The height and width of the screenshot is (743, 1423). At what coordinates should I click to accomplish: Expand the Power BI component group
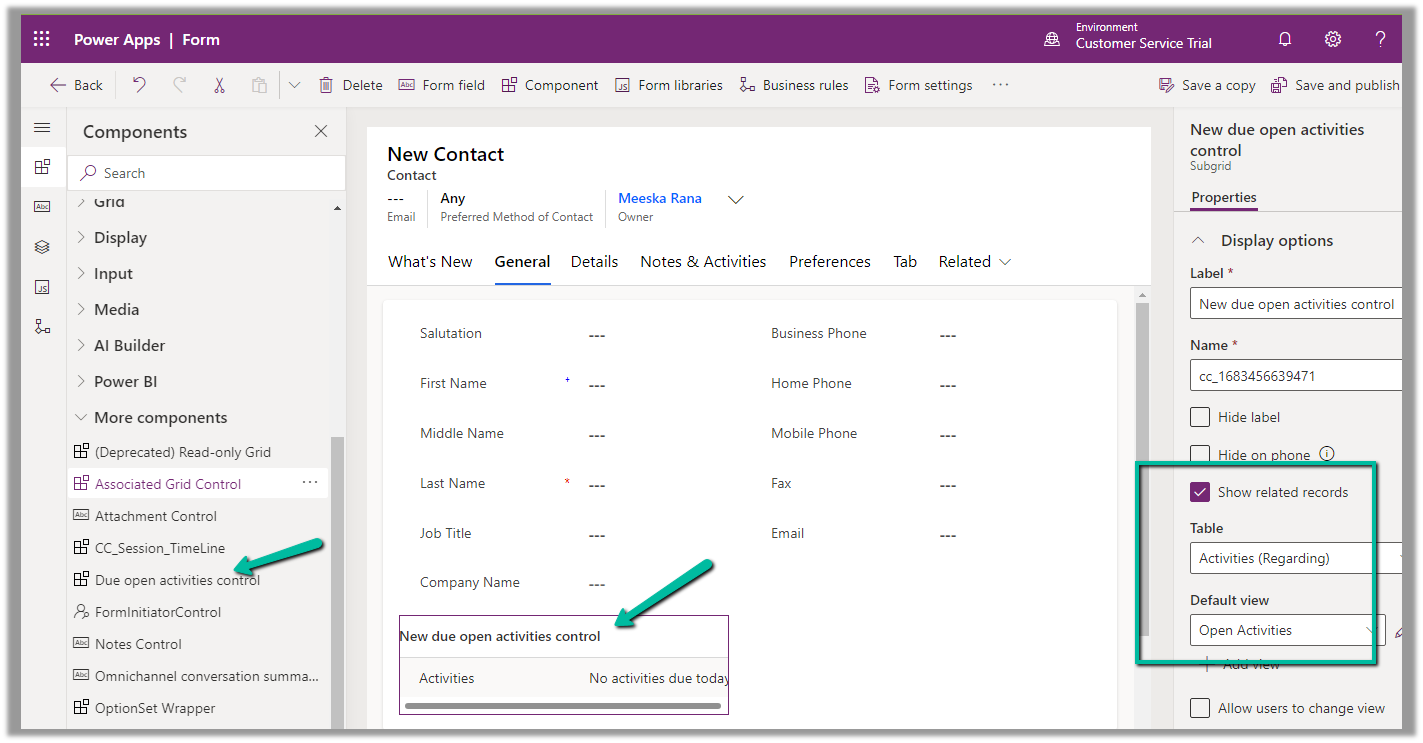click(x=125, y=382)
